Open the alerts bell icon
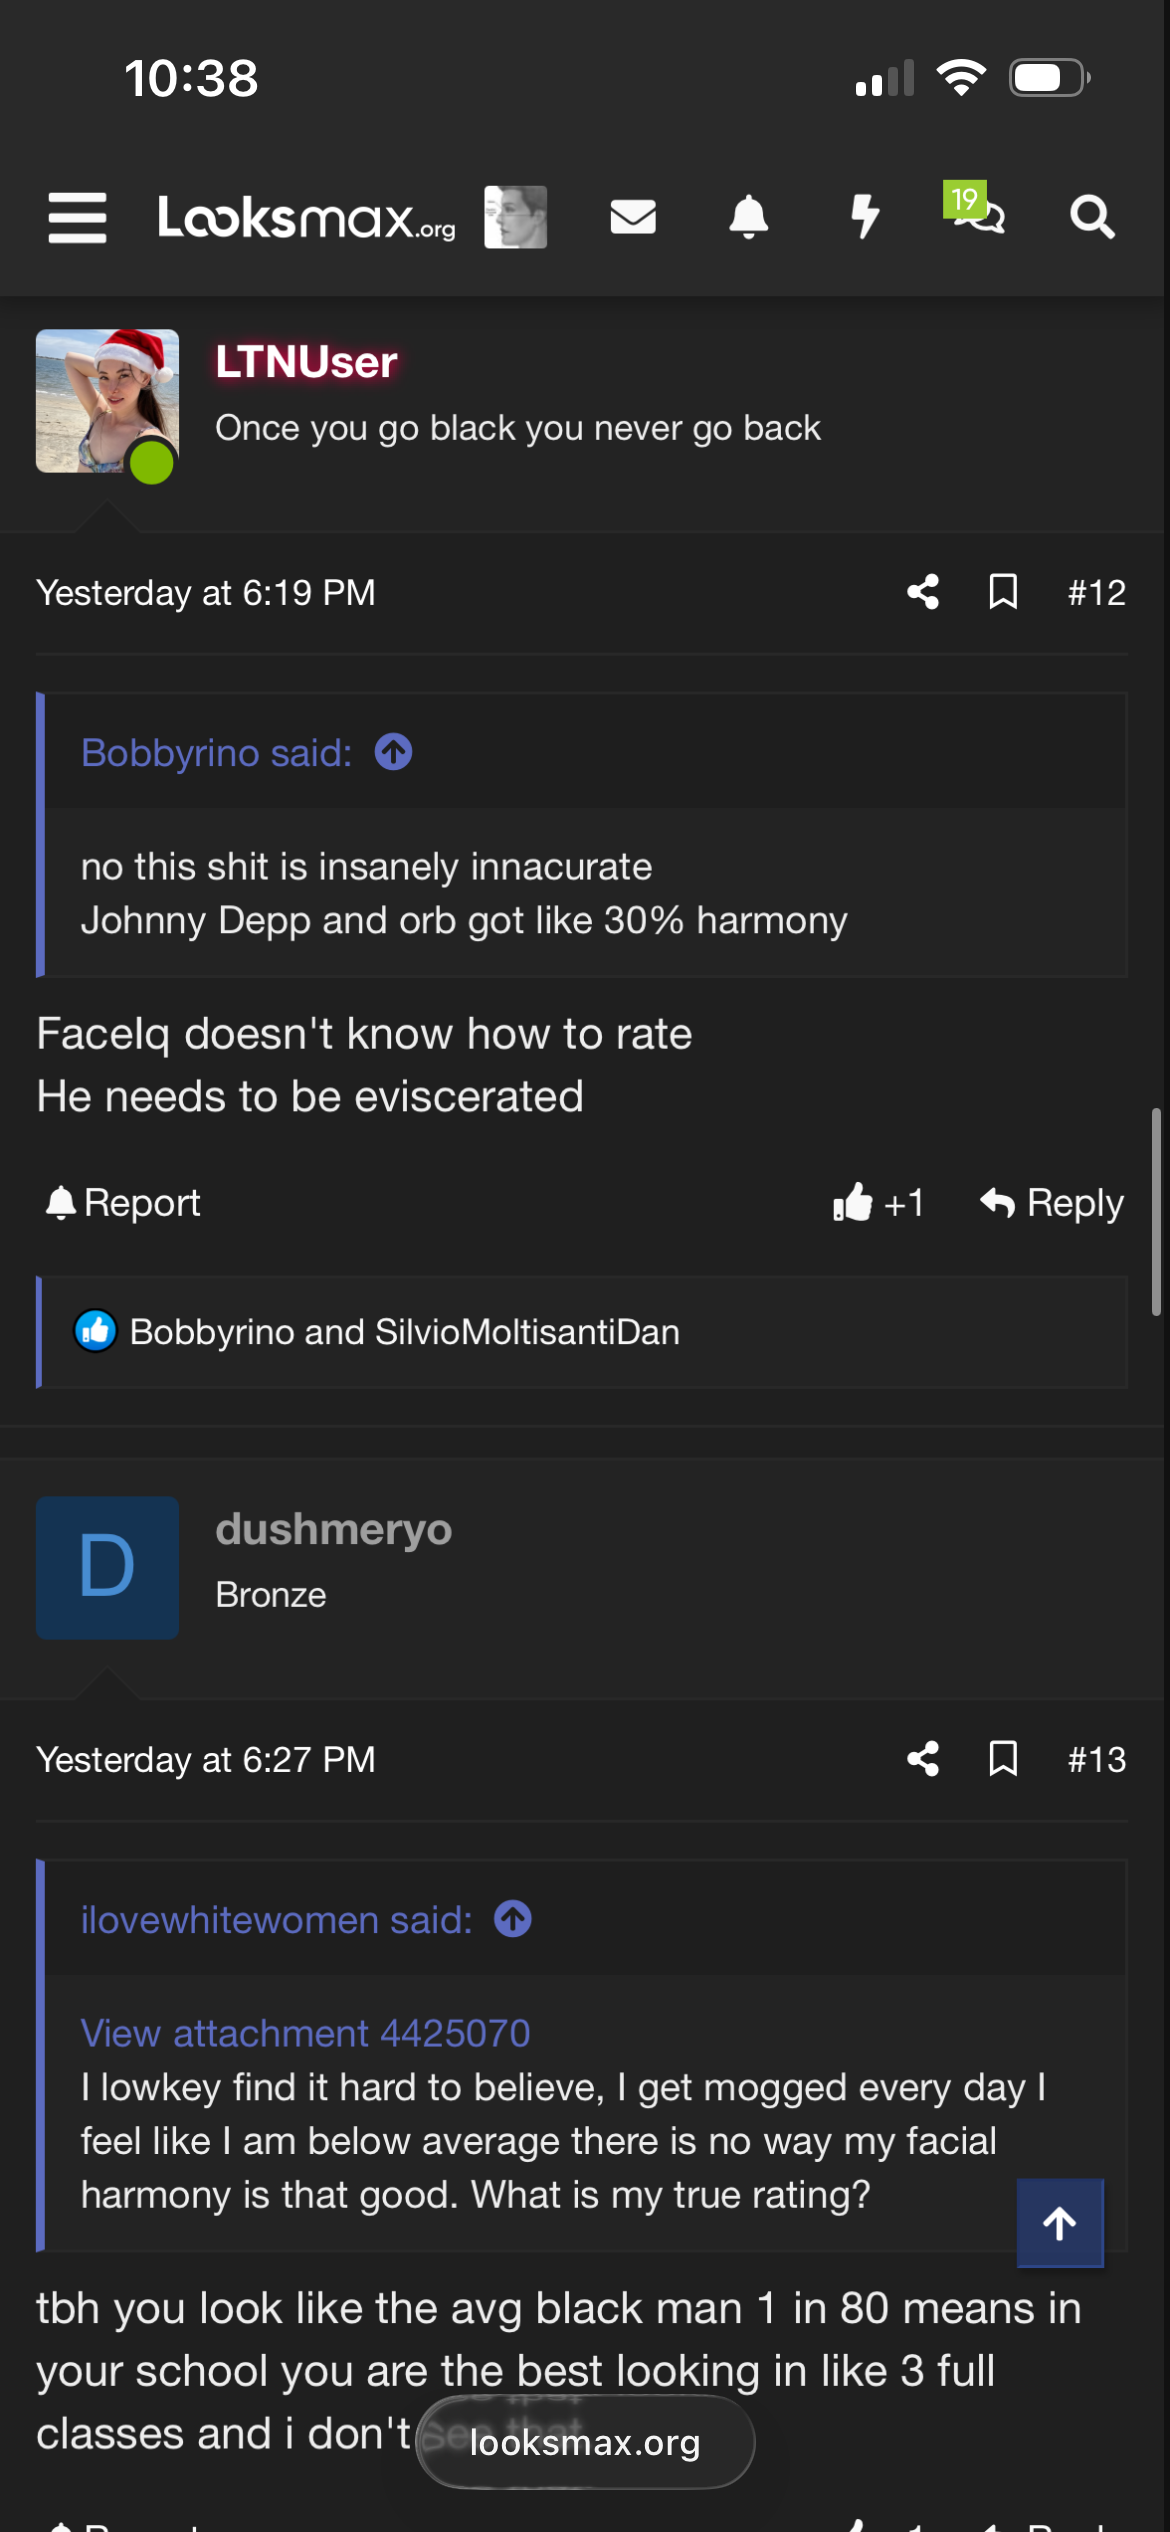The image size is (1170, 2532). coord(748,217)
